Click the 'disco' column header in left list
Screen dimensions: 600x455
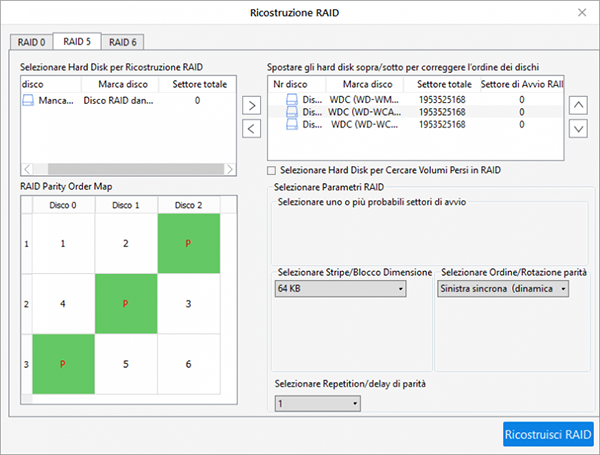pyautogui.click(x=51, y=84)
